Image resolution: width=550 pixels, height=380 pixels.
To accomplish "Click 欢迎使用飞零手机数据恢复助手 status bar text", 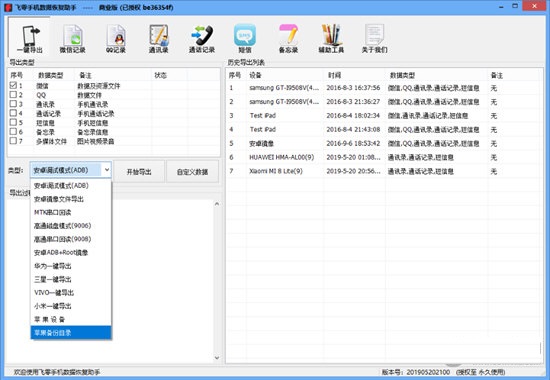I will [57, 372].
